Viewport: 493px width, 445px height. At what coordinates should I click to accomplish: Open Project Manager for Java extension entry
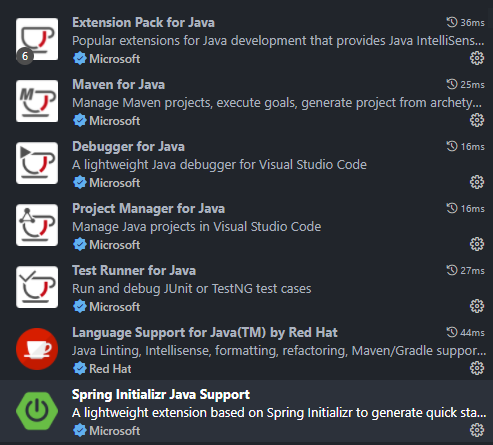pos(246,225)
